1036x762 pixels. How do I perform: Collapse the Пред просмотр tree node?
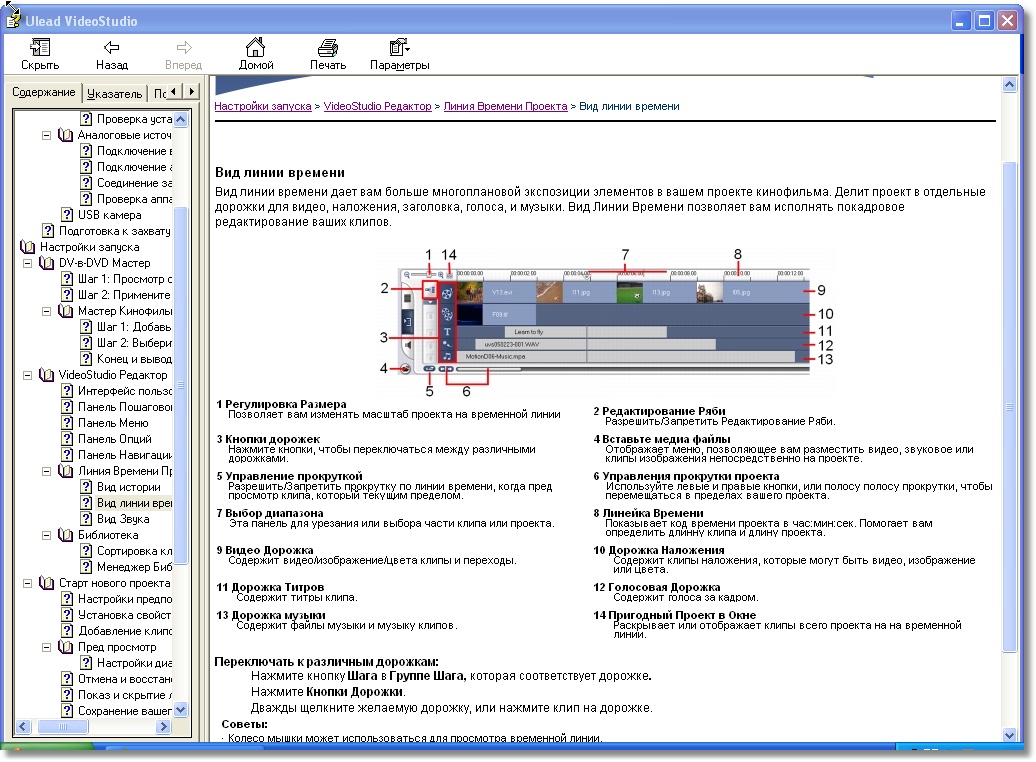click(x=47, y=648)
